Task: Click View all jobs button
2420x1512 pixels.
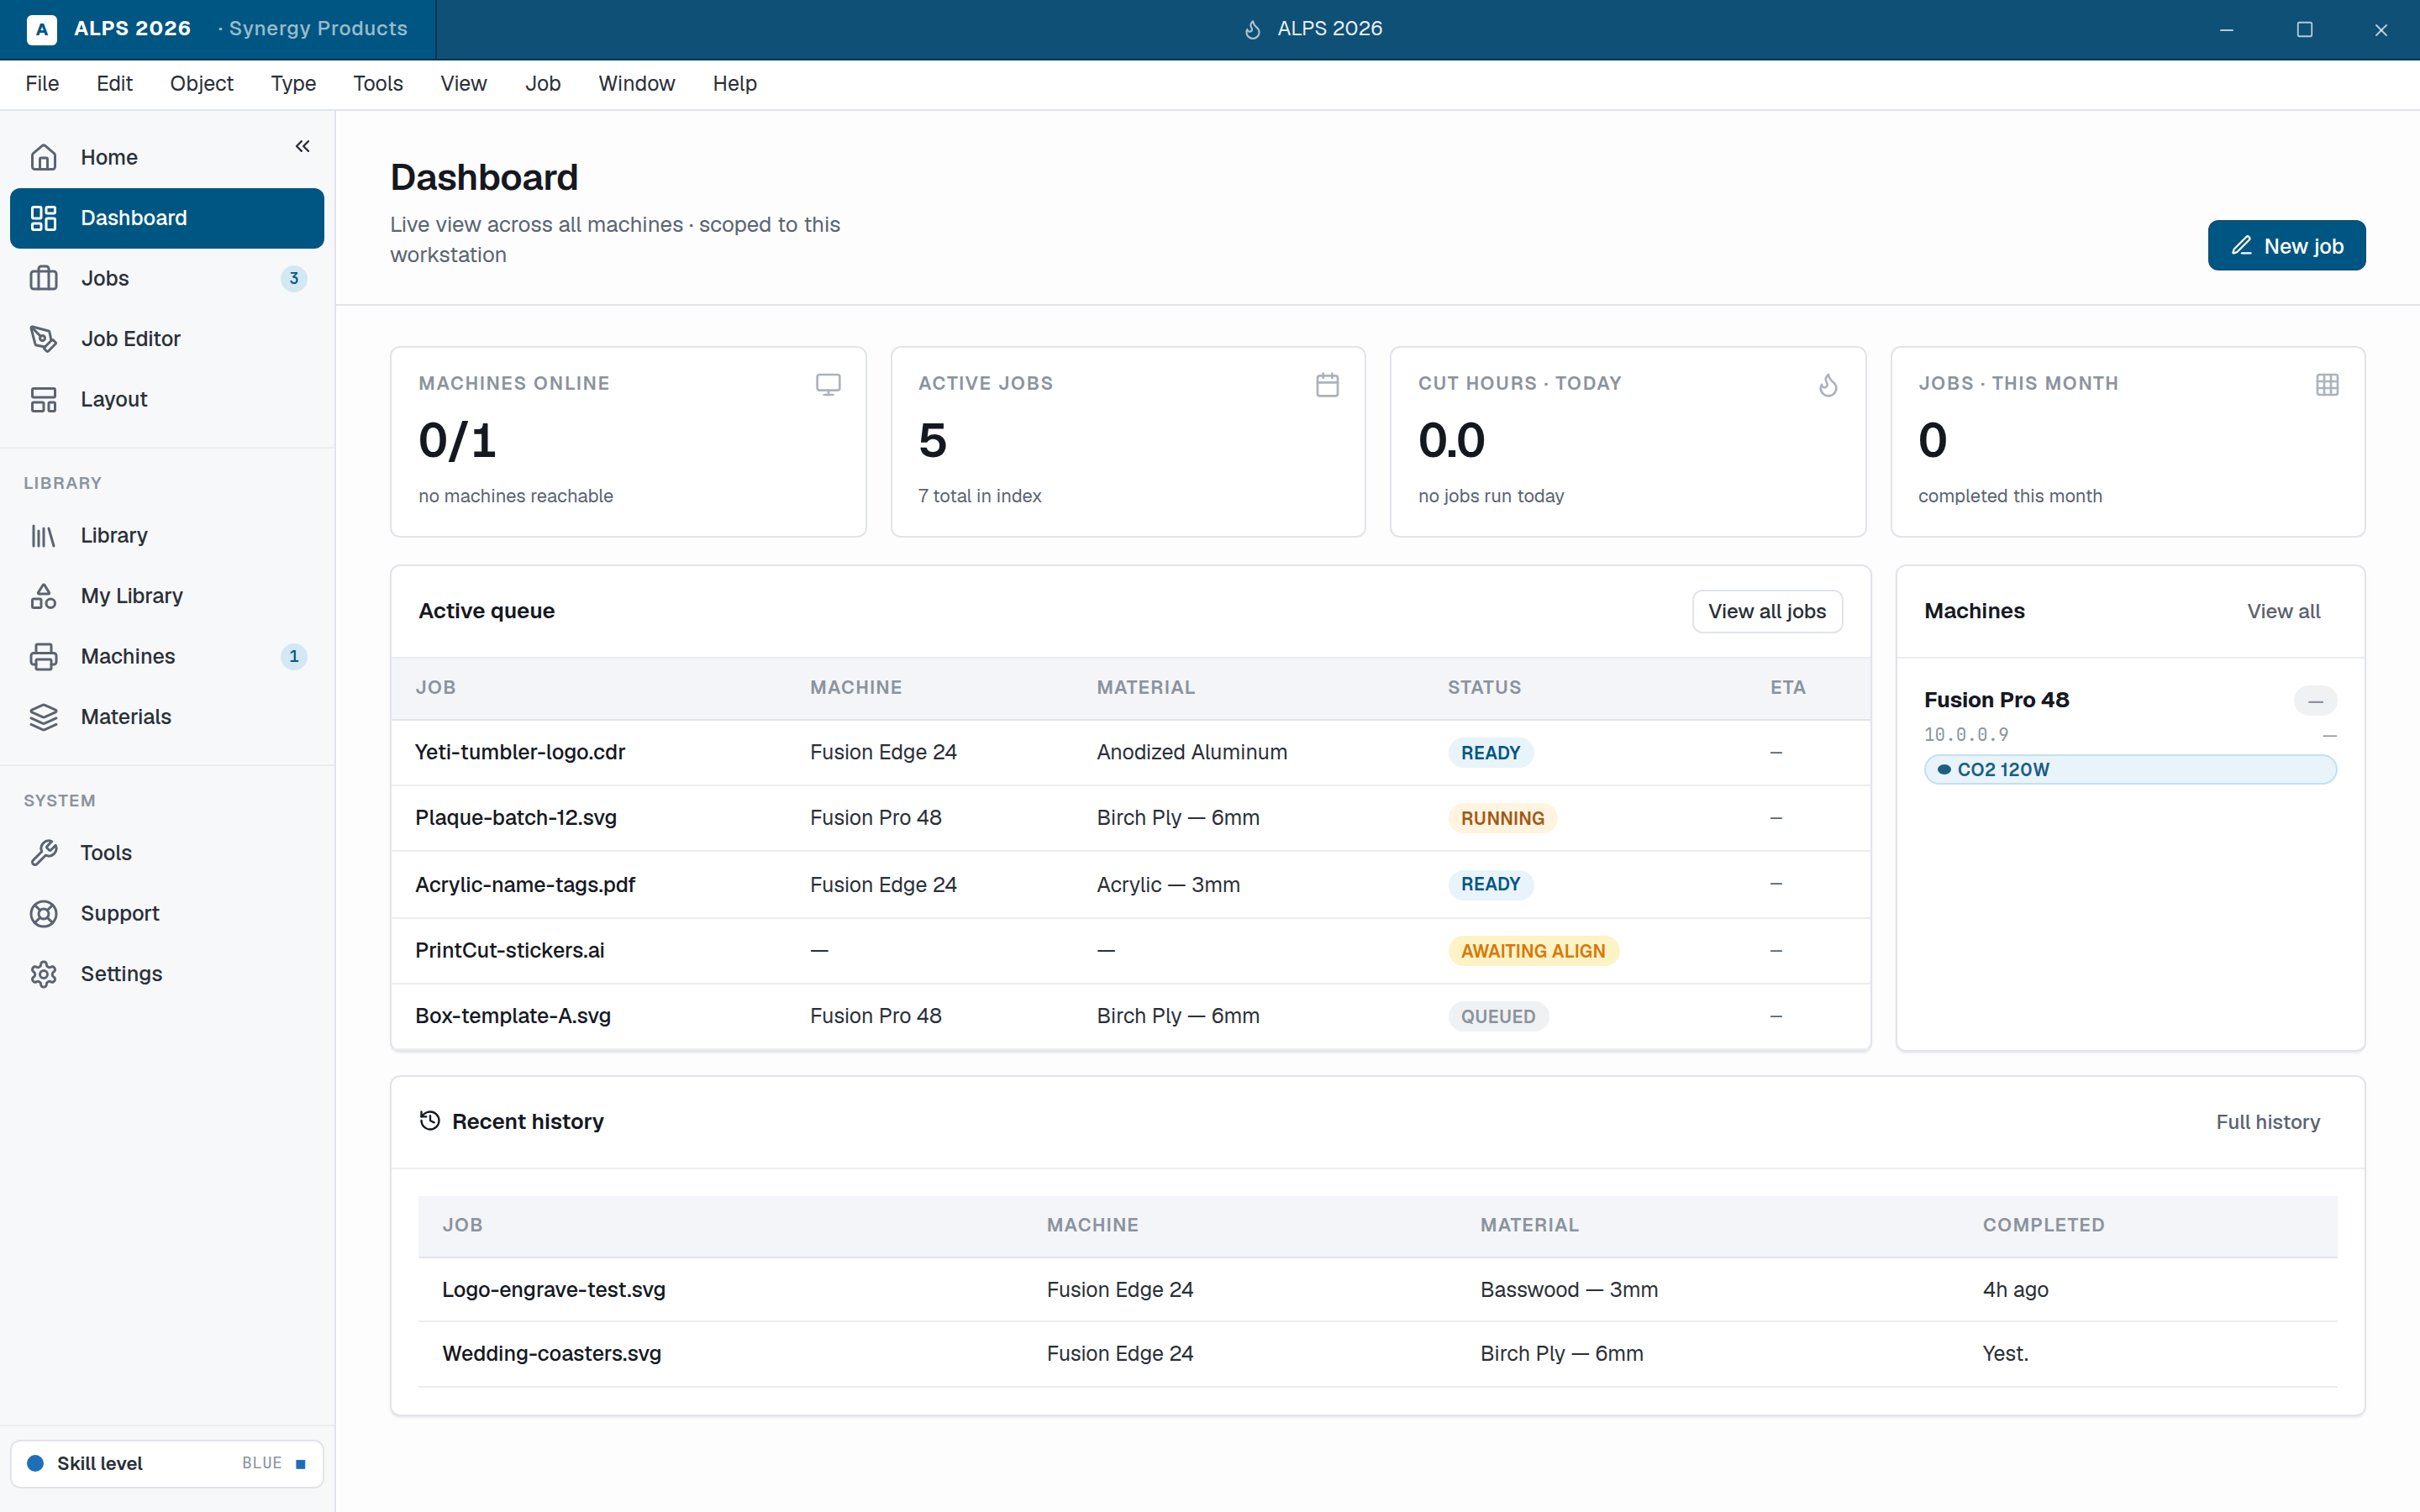Action: point(1766,611)
